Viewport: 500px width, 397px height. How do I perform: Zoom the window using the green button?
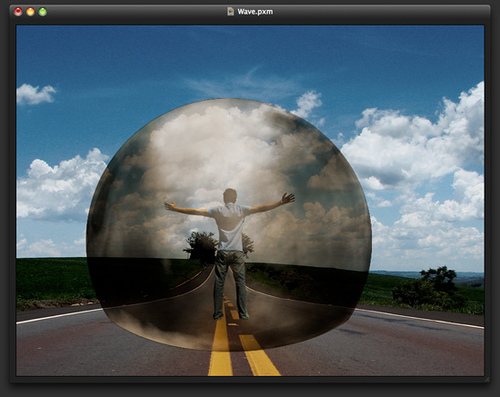[x=43, y=12]
